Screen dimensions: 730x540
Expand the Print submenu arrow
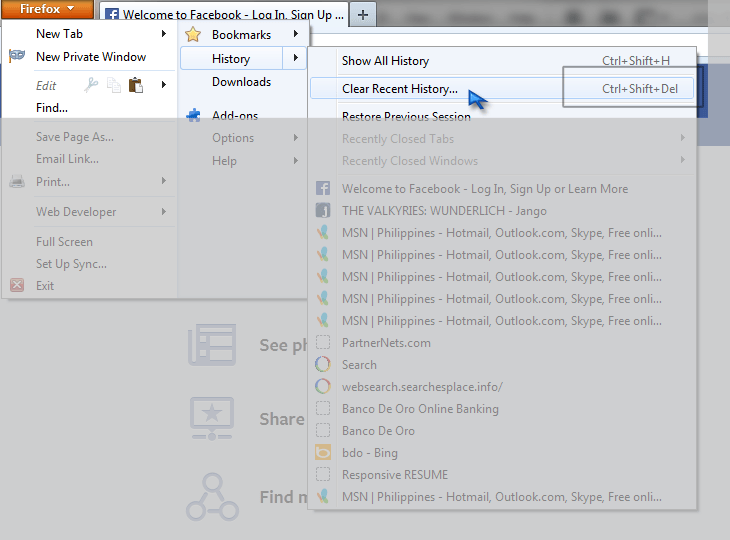point(164,181)
